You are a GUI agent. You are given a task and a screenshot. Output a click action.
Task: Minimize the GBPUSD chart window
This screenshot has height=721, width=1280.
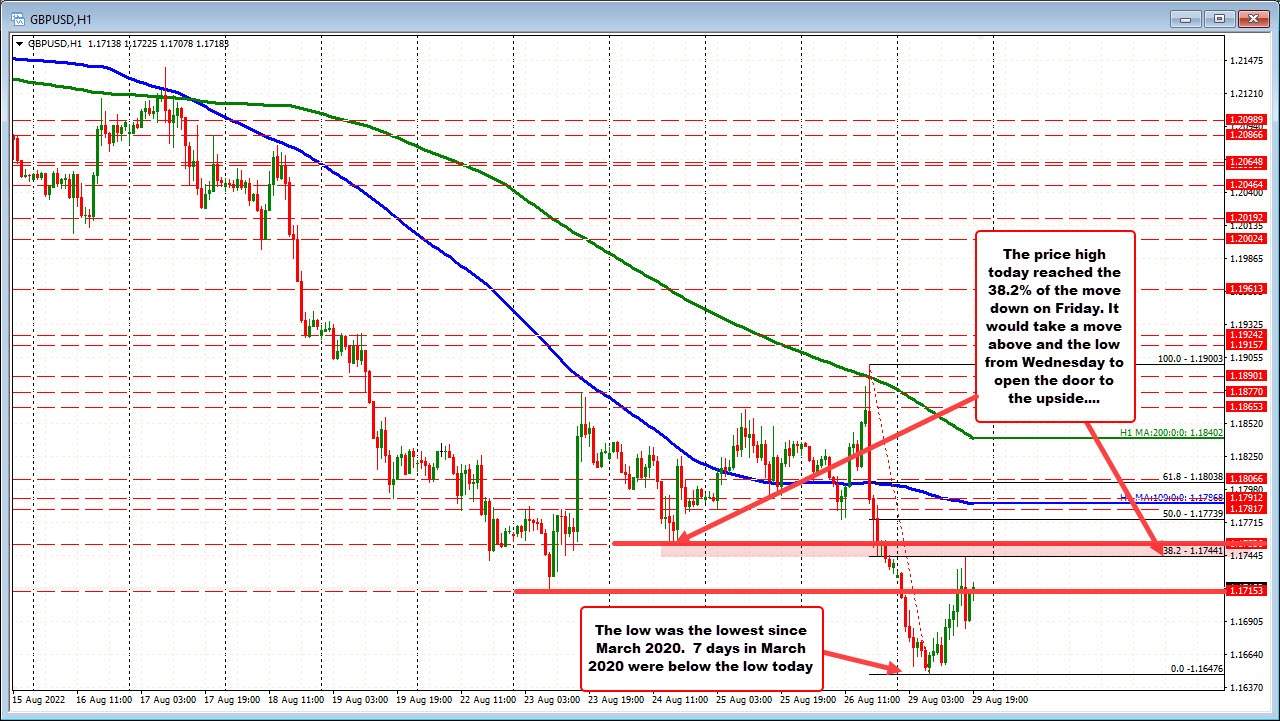coord(1183,18)
